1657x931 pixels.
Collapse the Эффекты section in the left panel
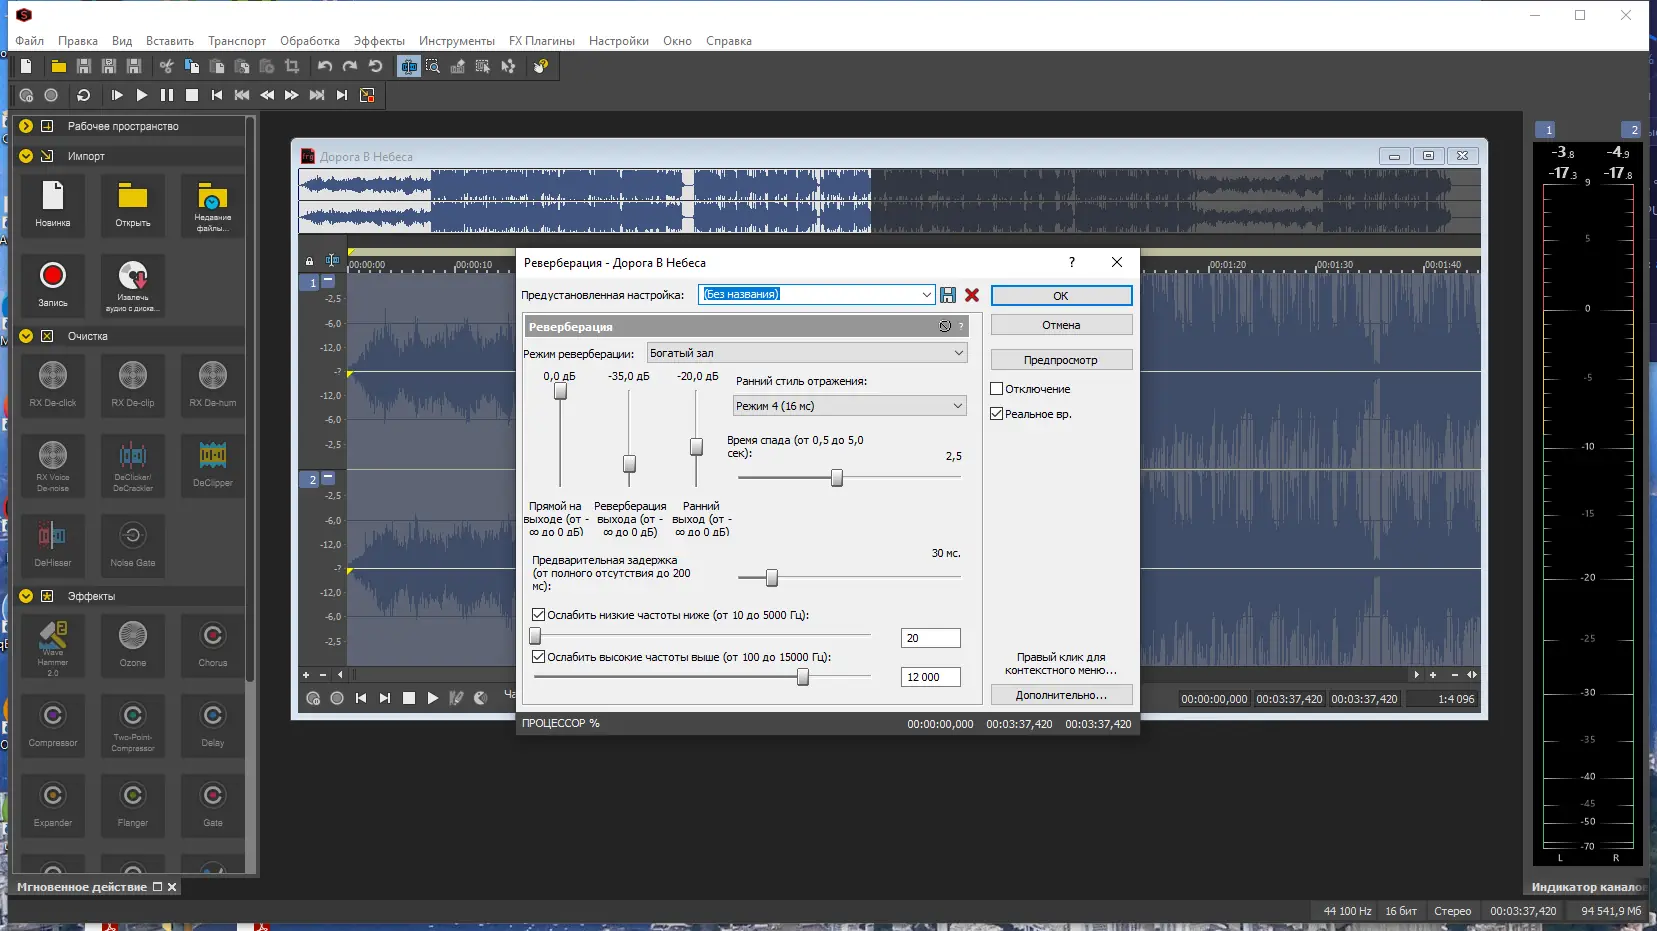point(26,596)
